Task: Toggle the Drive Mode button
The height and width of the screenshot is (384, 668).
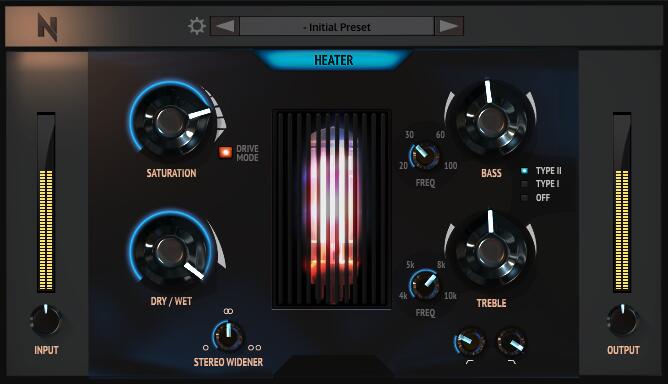Action: coord(225,152)
